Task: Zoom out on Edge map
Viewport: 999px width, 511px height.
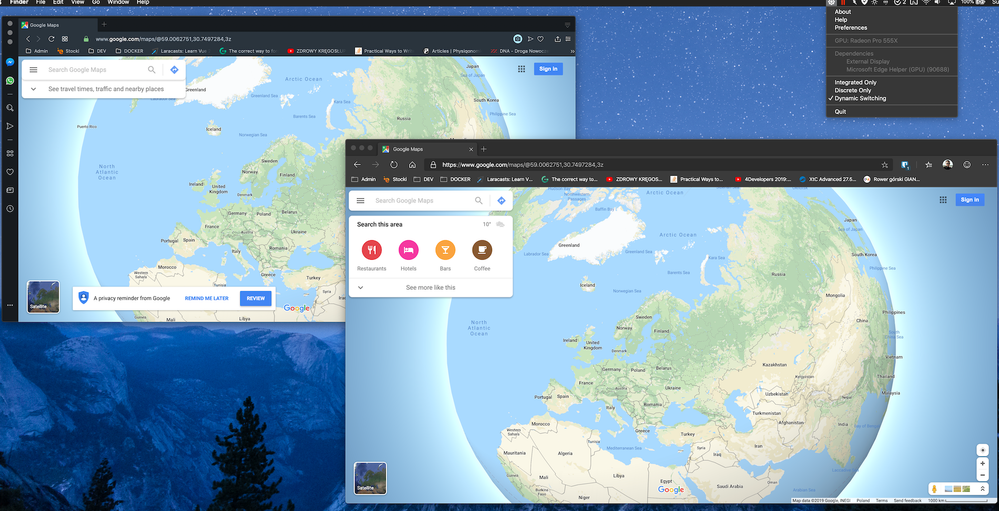Action: (982, 475)
